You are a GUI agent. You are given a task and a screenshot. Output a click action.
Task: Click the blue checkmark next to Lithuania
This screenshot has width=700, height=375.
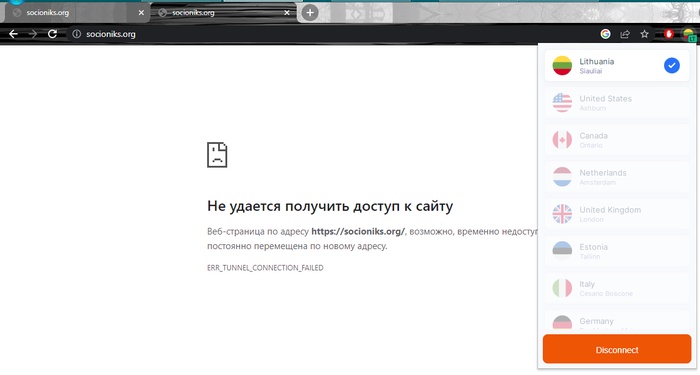tap(671, 66)
